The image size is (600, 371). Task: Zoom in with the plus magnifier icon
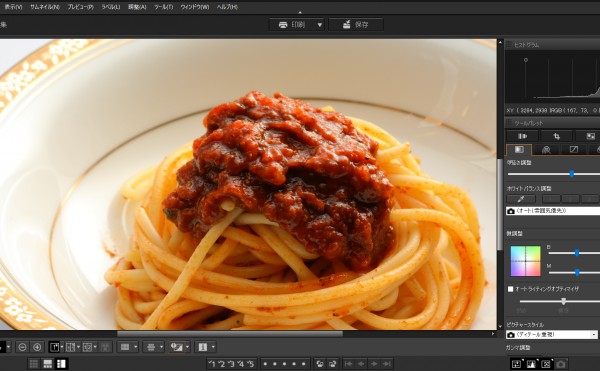(37, 347)
